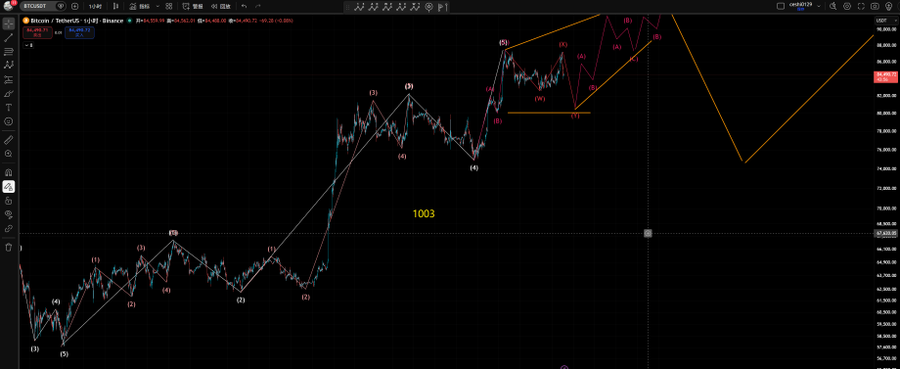Click the red current price label 84,490.72
This screenshot has height=369, width=900.
pyautogui.click(x=886, y=76)
